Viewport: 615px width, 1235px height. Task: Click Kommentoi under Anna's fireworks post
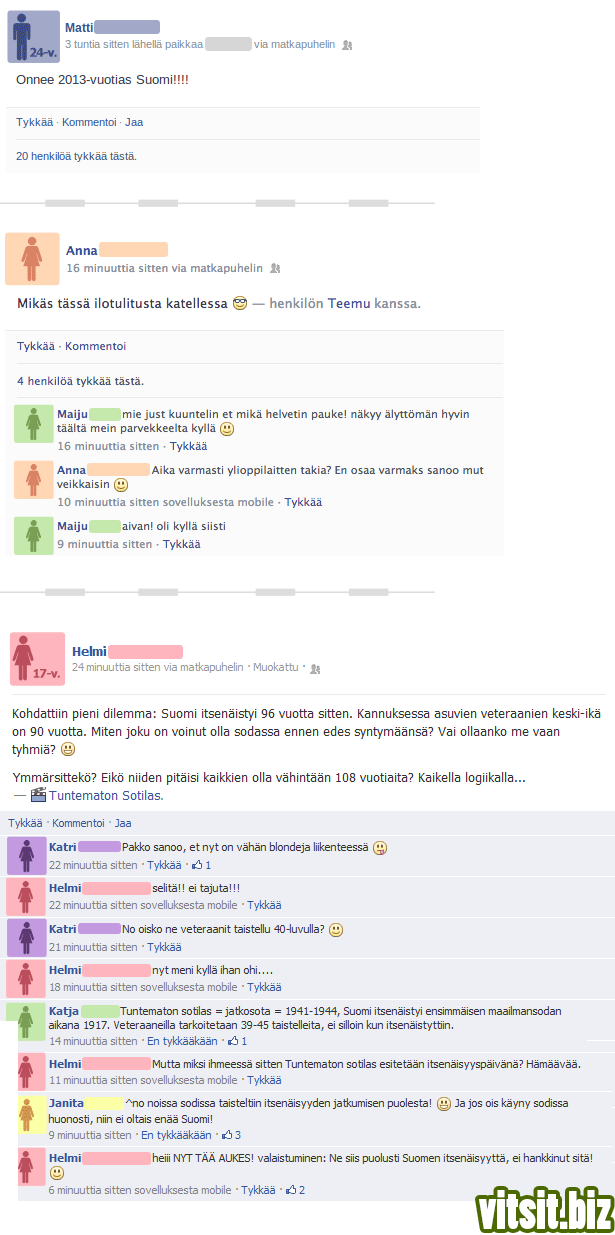click(96, 346)
